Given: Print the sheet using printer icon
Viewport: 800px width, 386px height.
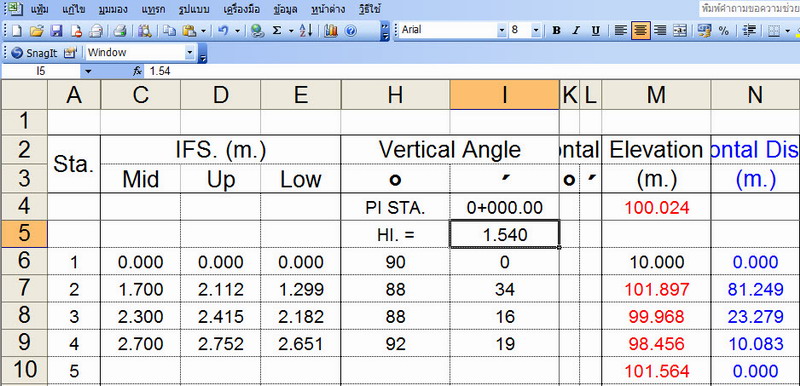Looking at the screenshot, I should click(x=120, y=31).
